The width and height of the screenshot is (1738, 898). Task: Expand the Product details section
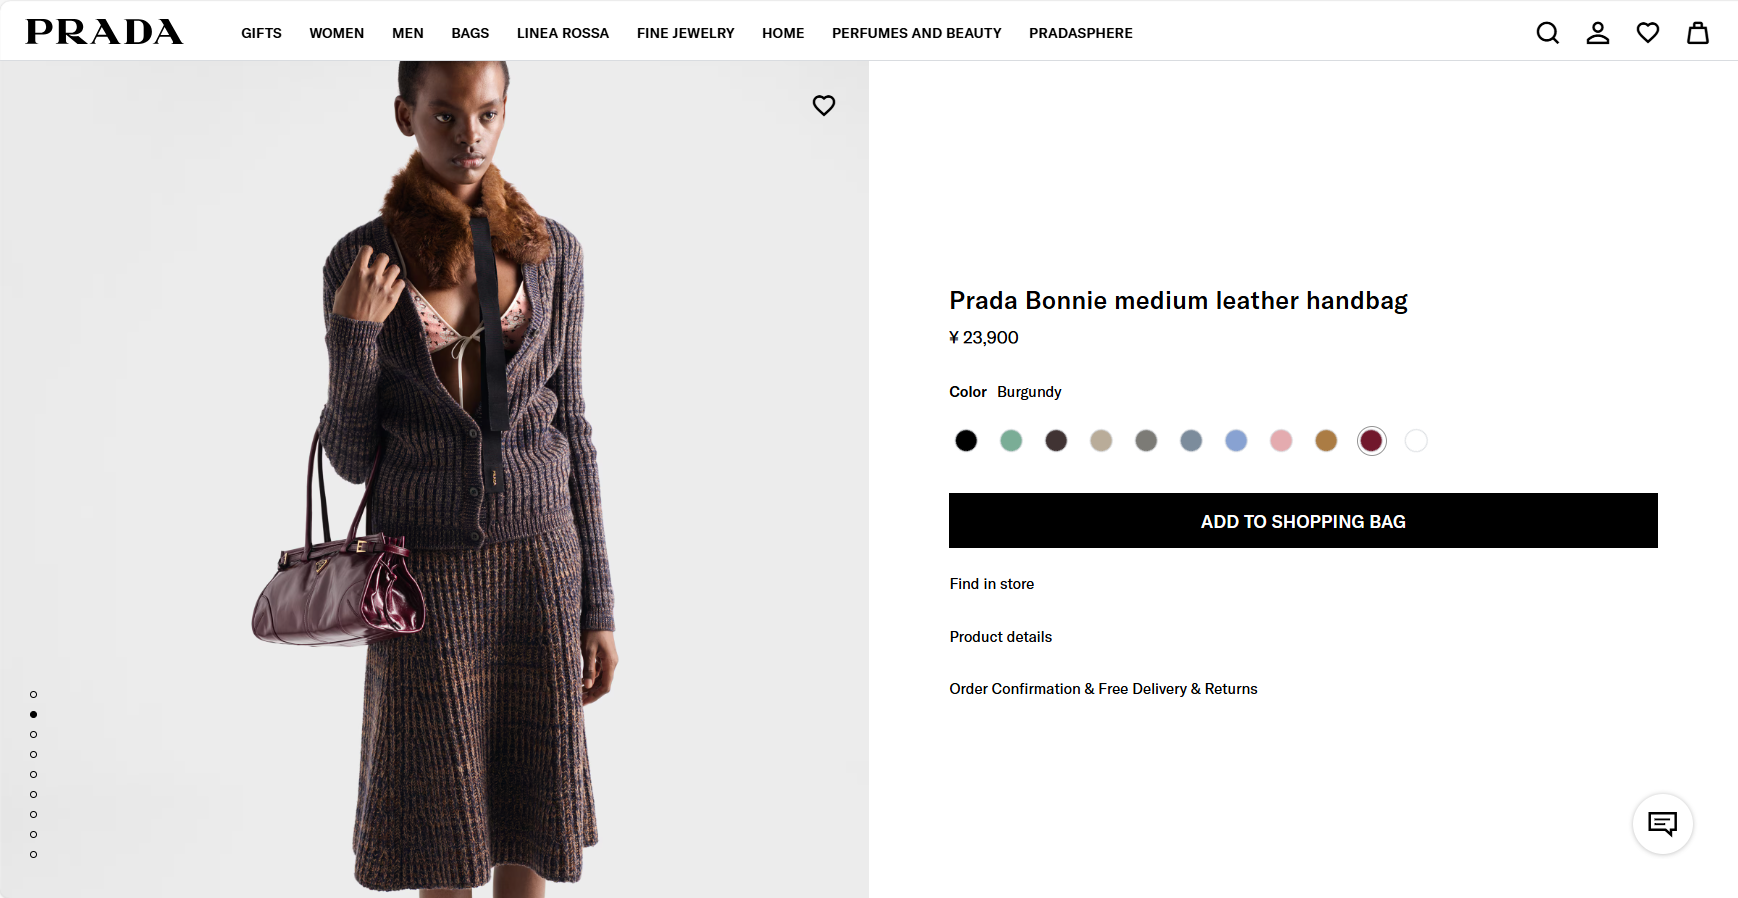tap(1000, 637)
